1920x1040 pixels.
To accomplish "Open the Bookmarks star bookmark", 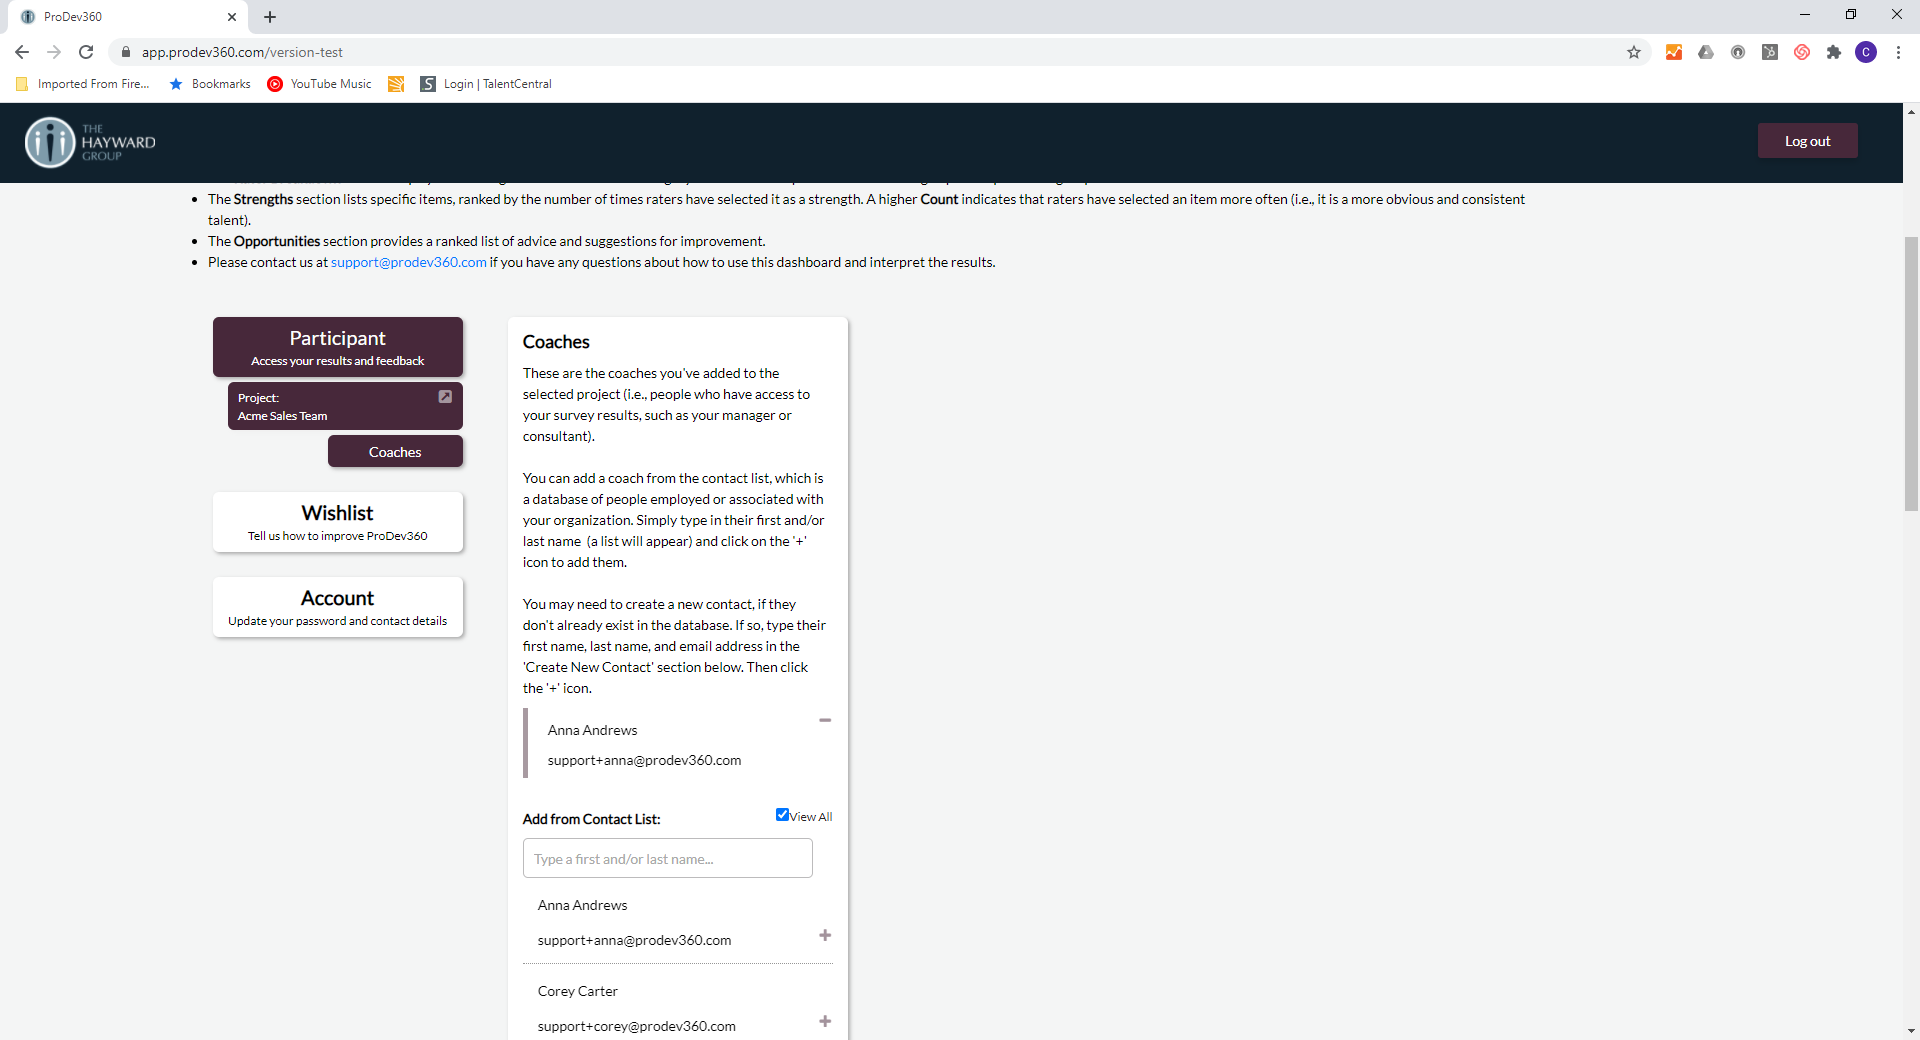I will 210,84.
